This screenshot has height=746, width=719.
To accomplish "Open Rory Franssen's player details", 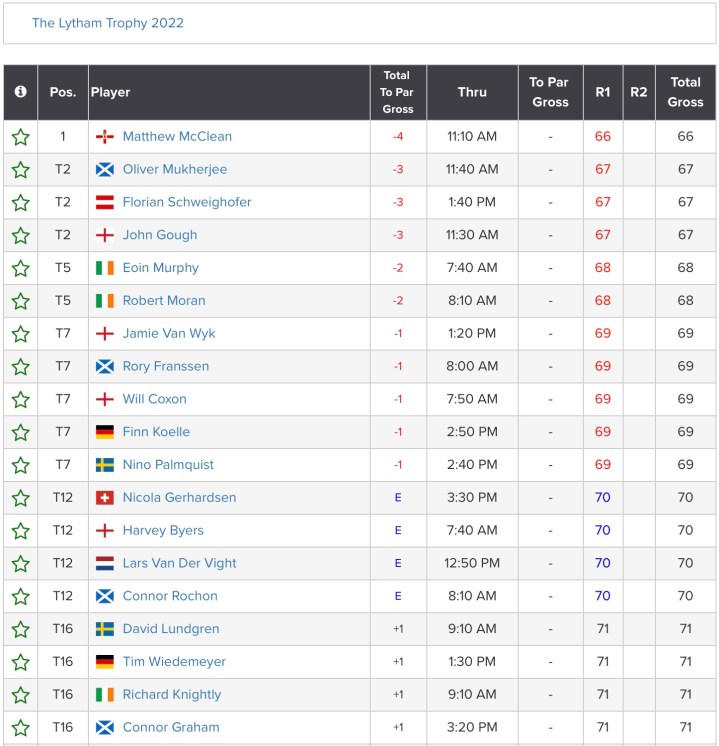I will tap(166, 366).
